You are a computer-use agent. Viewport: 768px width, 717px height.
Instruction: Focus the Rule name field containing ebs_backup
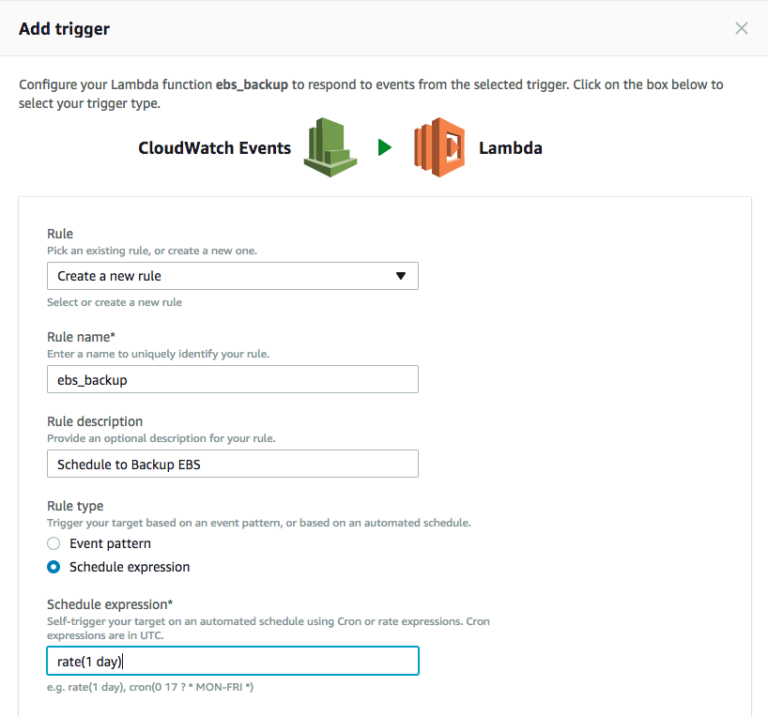point(233,380)
